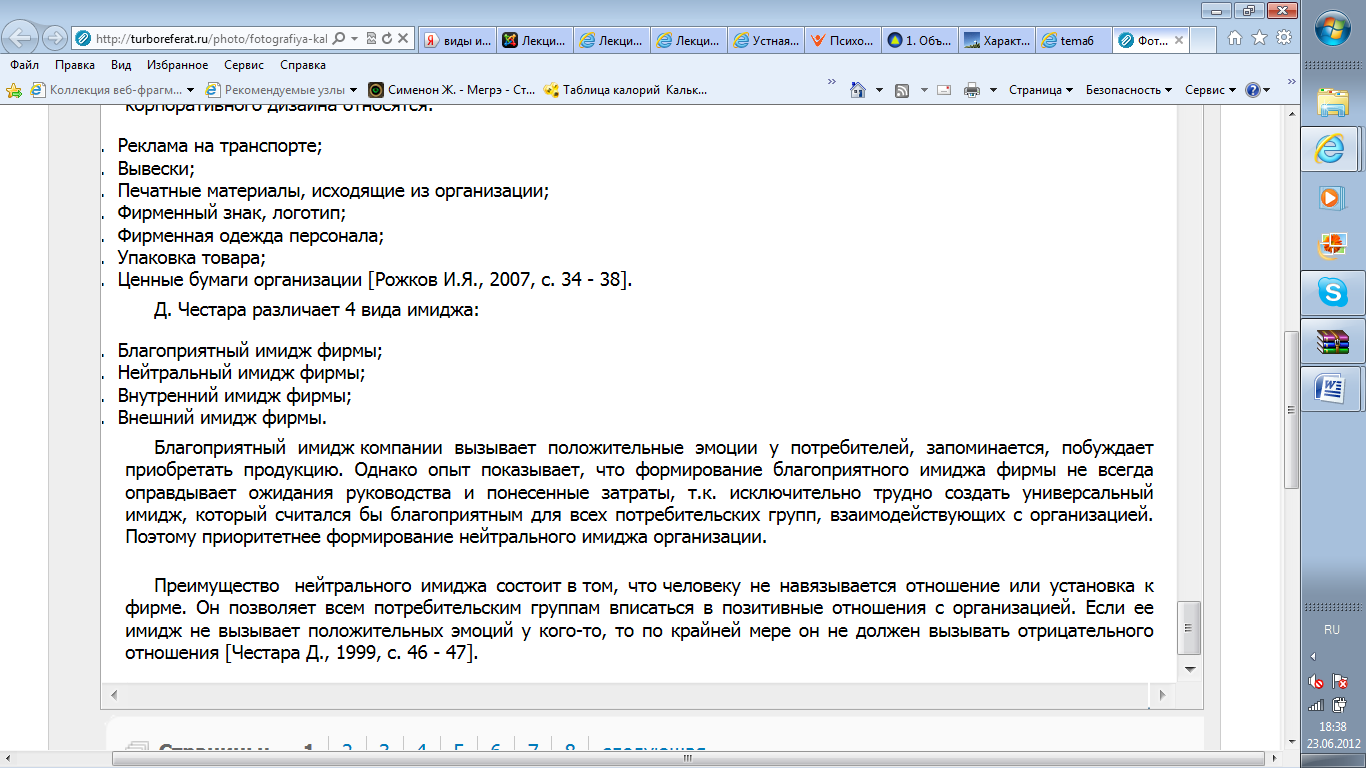The width and height of the screenshot is (1366, 768).
Task: Switch to the "tema6" tab
Action: click(1073, 40)
